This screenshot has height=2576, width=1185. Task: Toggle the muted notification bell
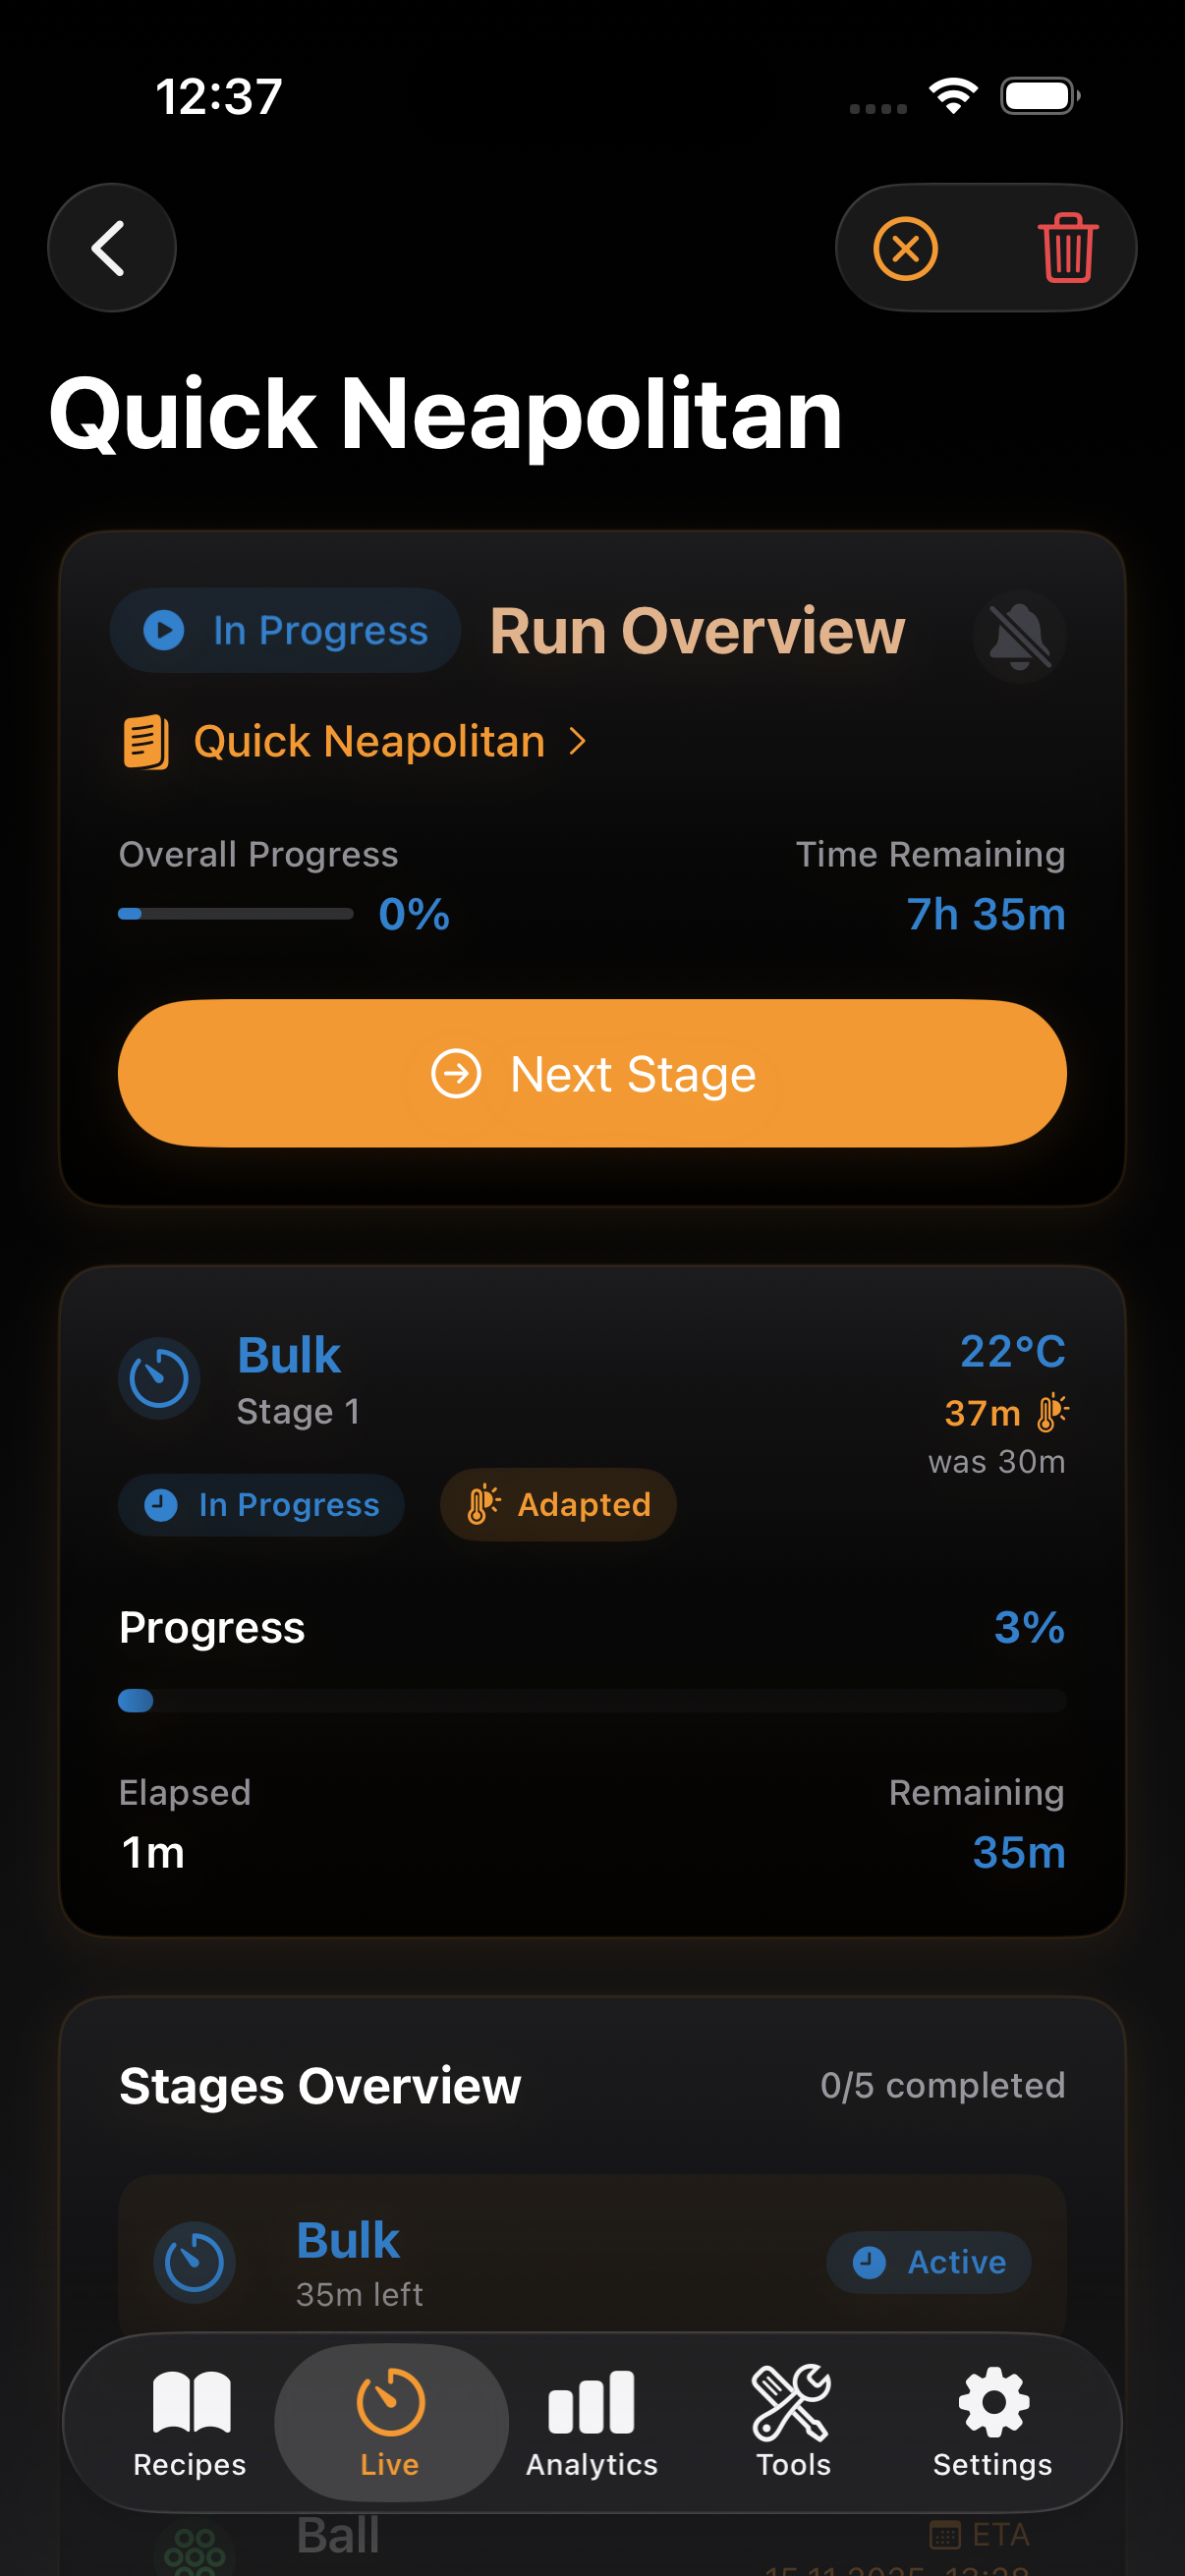coord(1019,636)
